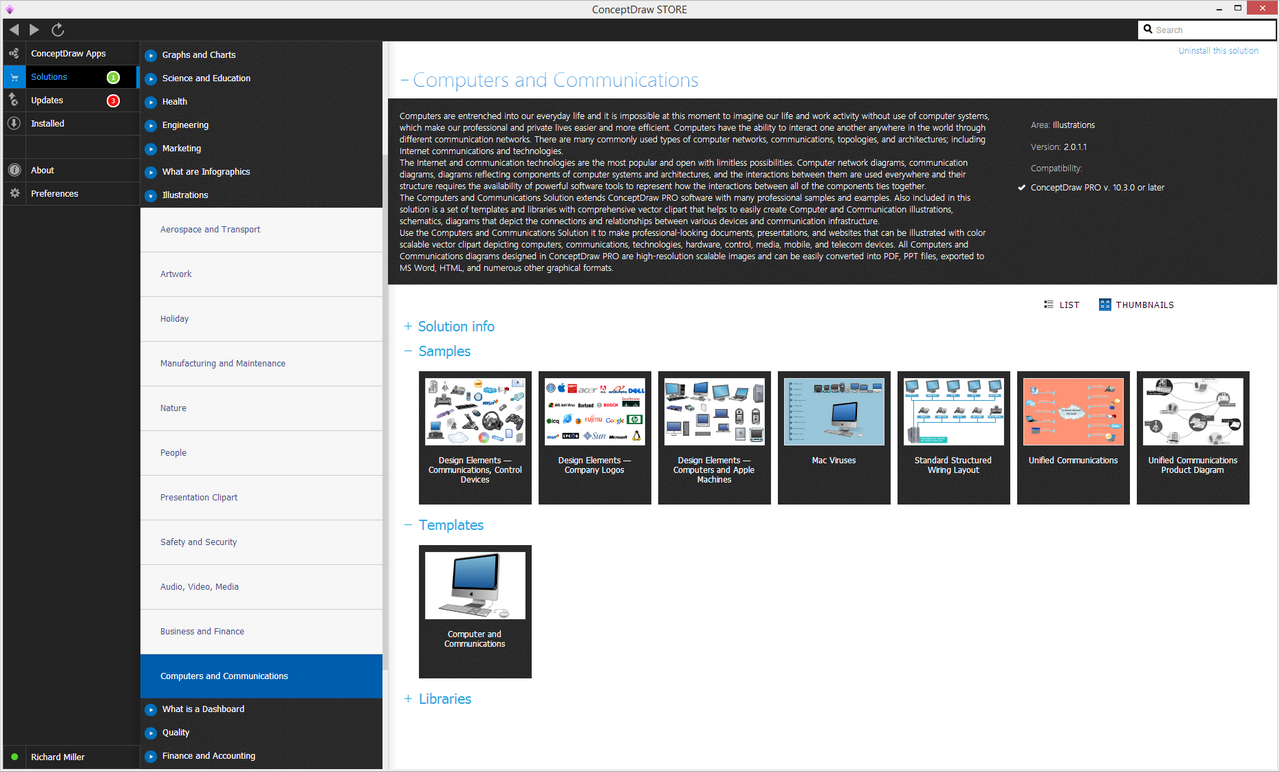
Task: Select the Holiday solution
Action: coord(261,319)
